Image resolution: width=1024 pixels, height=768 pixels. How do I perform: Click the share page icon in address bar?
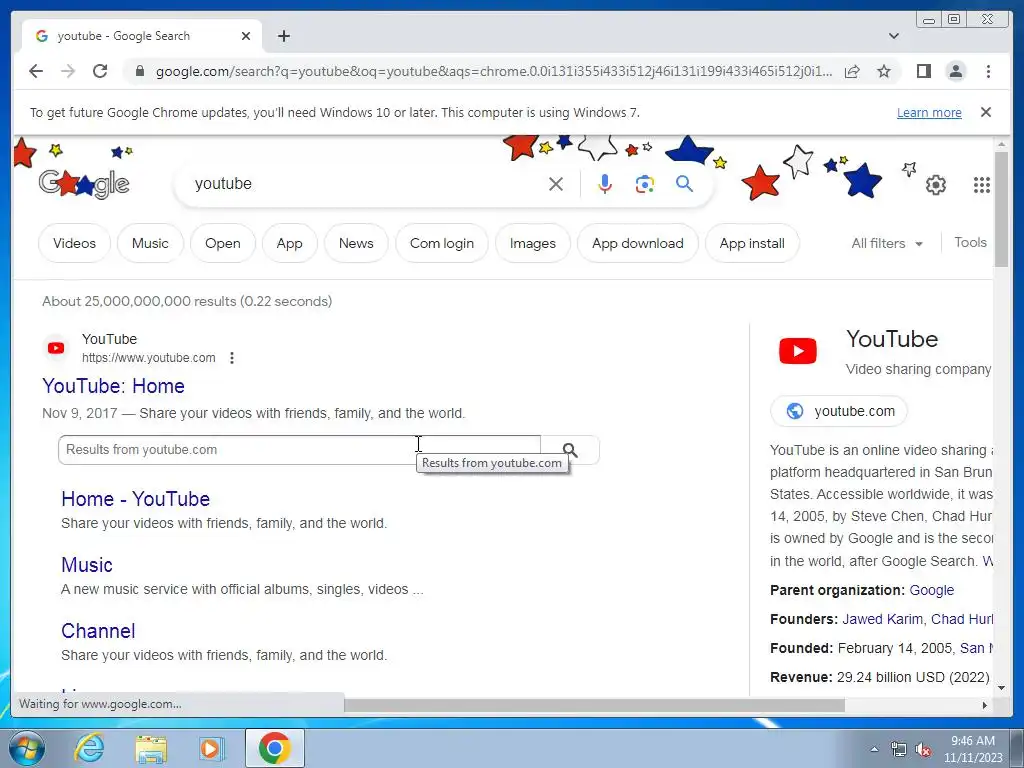tap(852, 71)
